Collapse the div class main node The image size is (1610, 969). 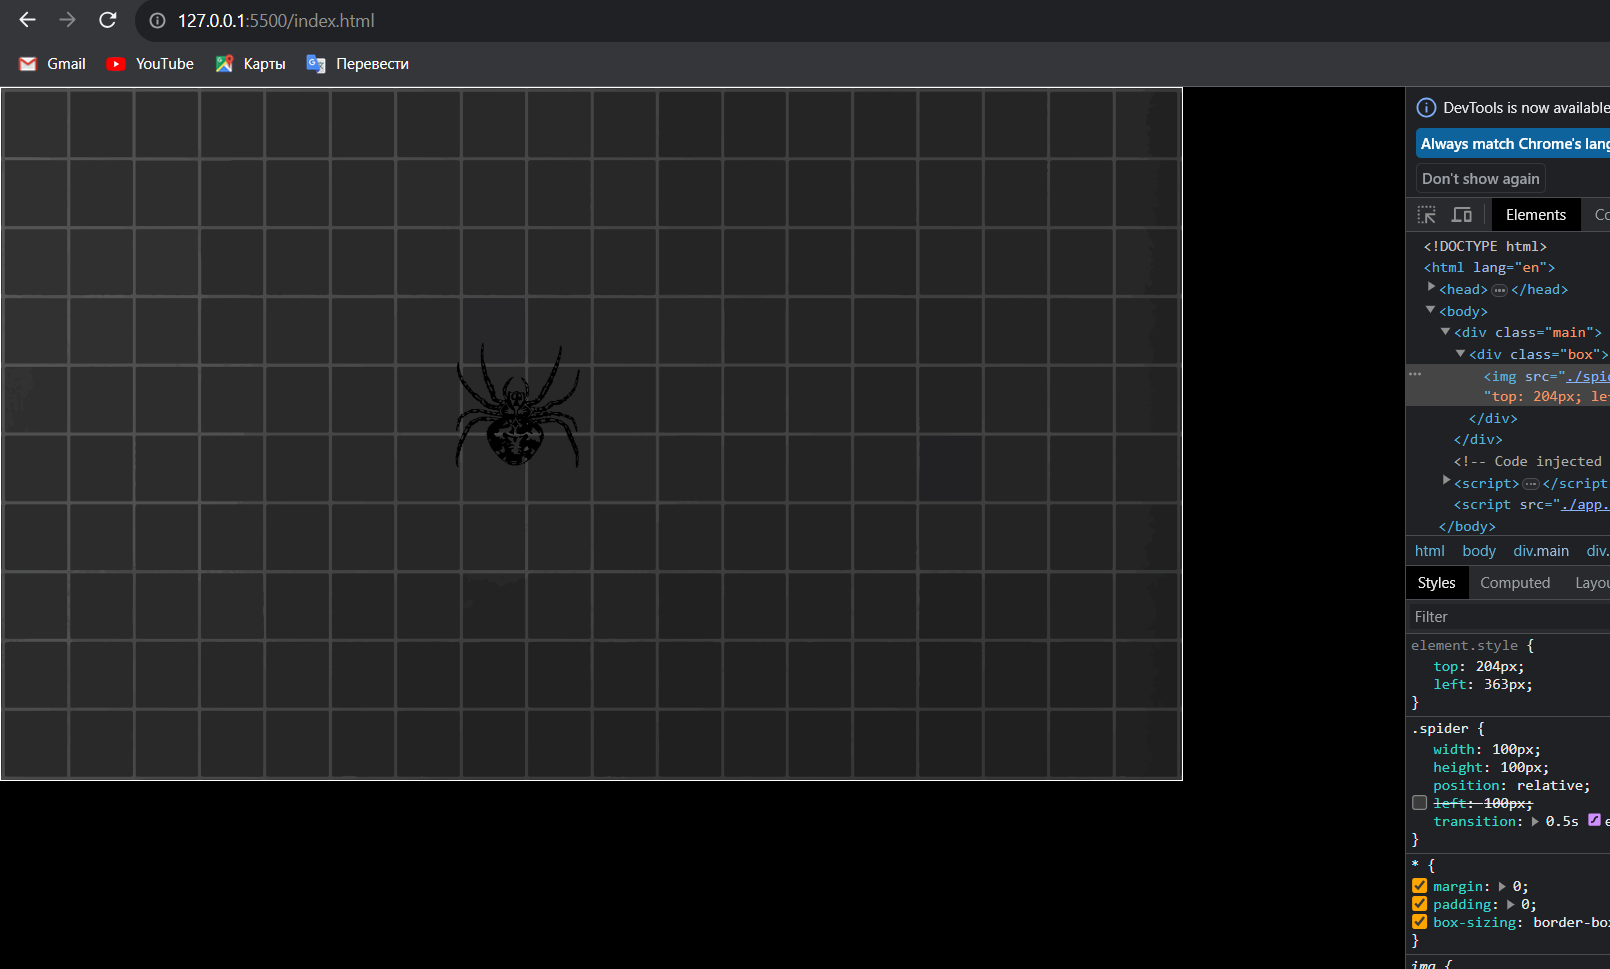point(1446,331)
